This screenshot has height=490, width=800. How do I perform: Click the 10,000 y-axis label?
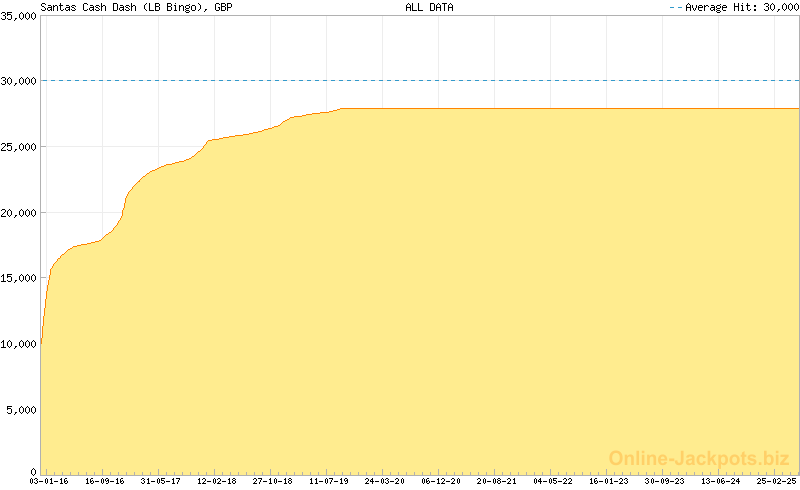[x=18, y=344]
